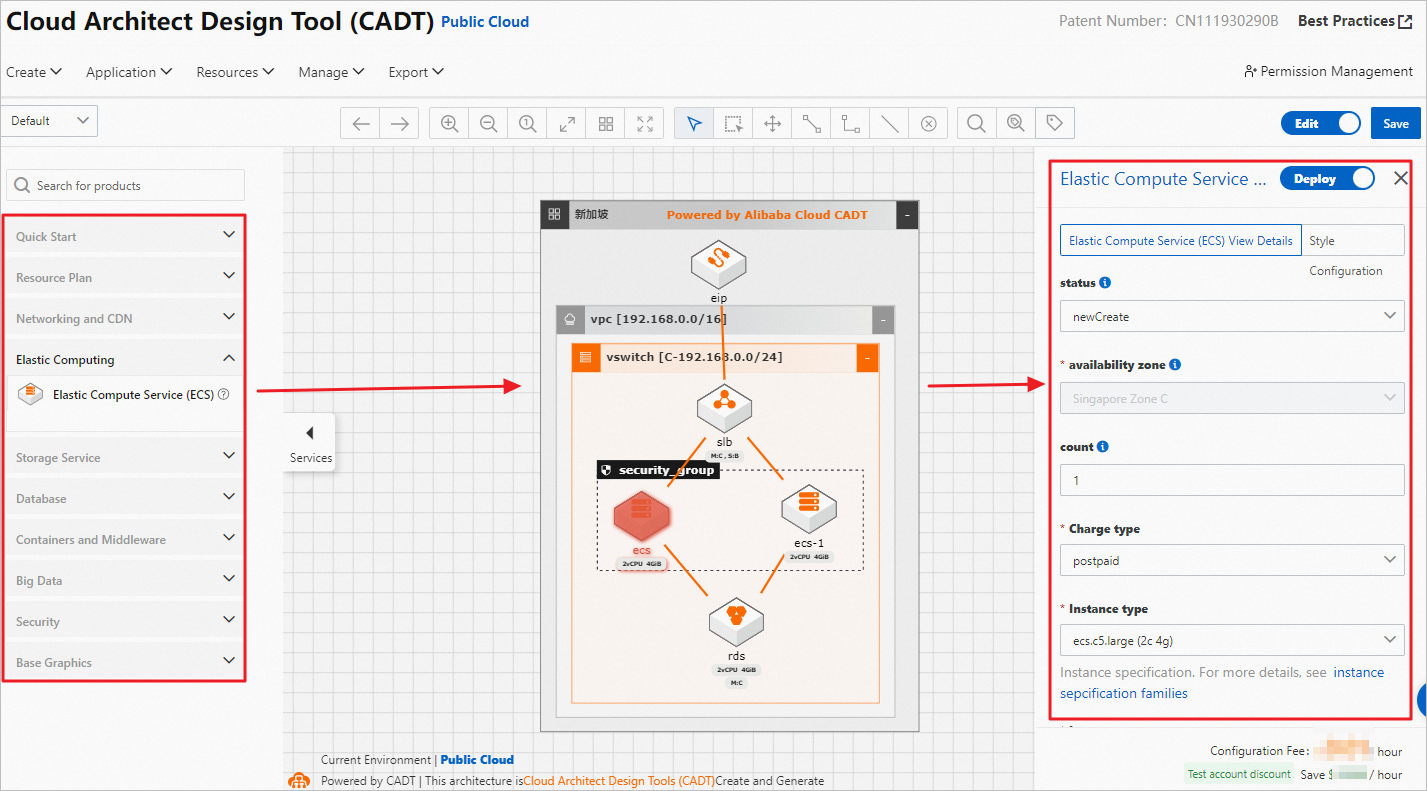
Task: Select the slb load balancer node
Action: click(724, 407)
